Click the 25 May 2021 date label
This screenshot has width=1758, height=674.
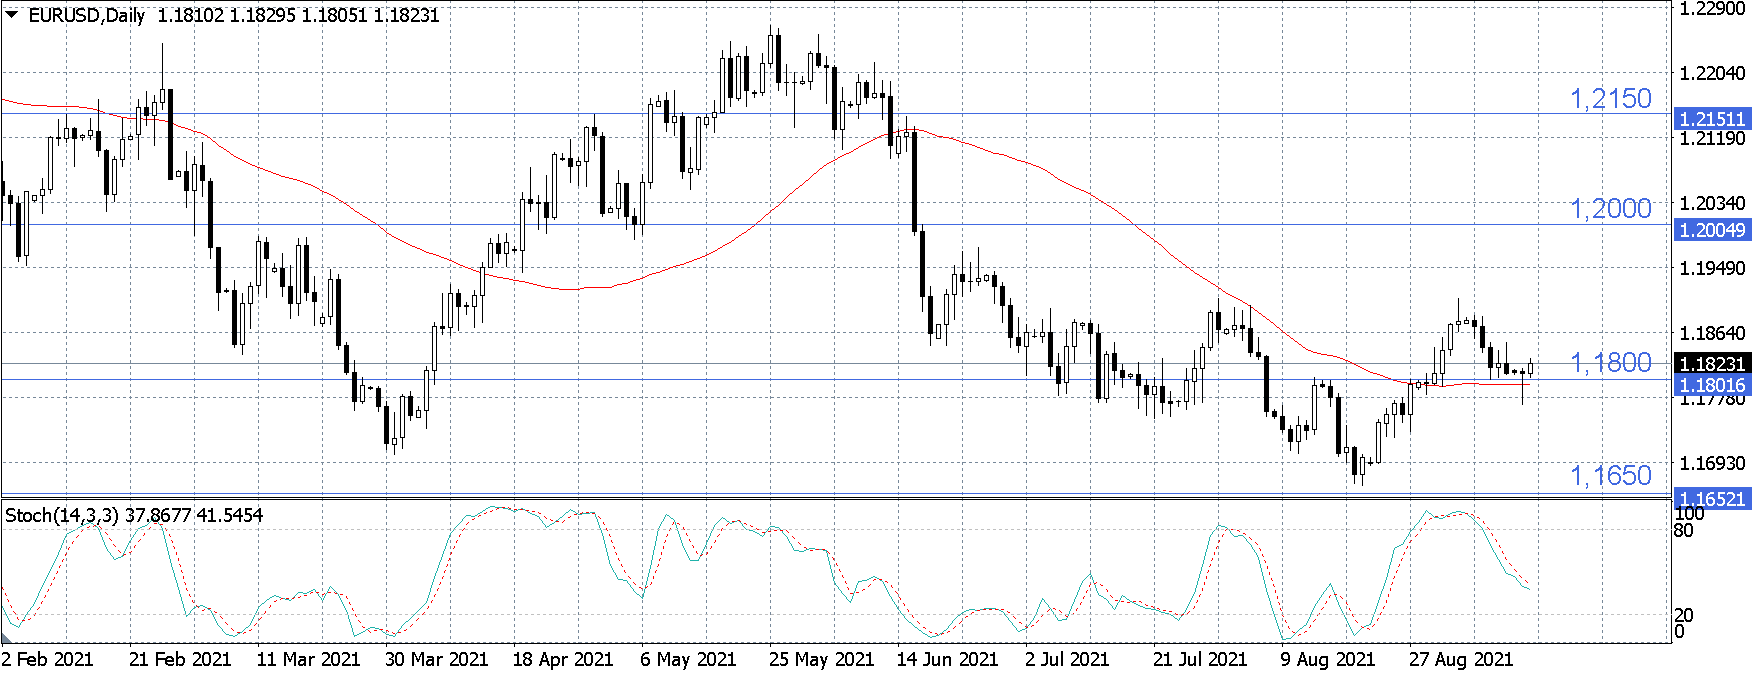point(821,659)
